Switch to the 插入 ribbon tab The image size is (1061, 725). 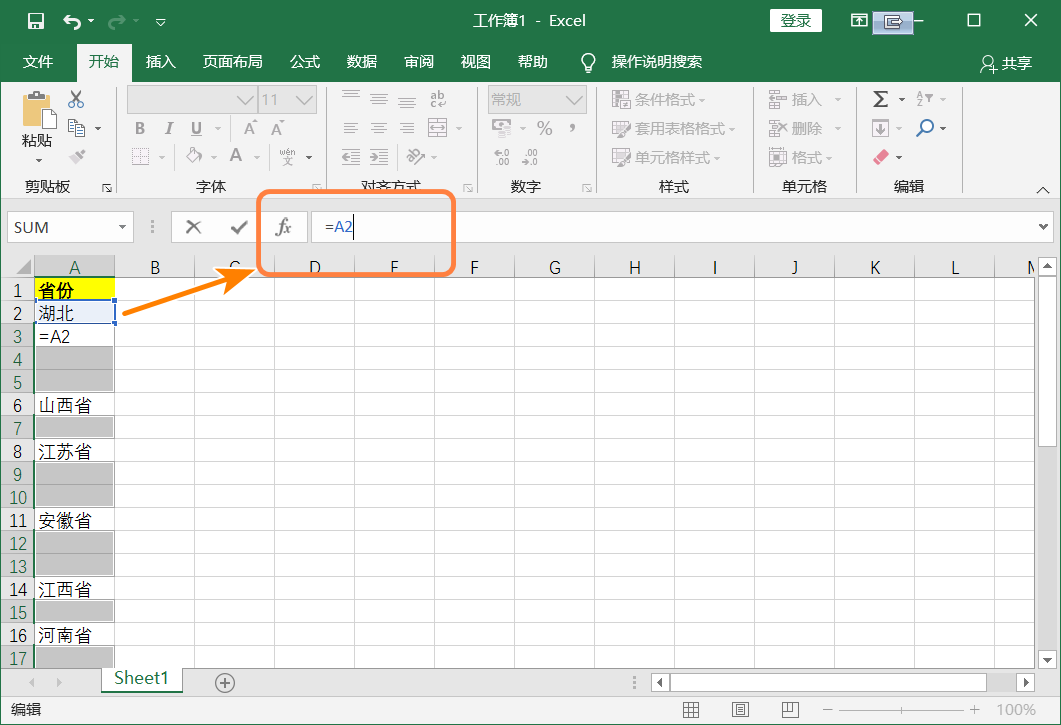tap(160, 62)
